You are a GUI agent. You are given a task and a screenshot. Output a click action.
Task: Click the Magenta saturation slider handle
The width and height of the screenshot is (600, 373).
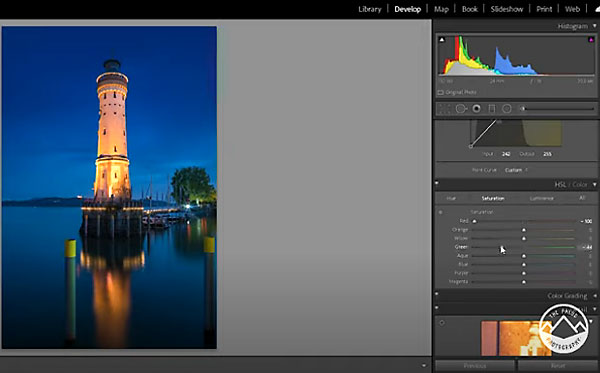point(524,282)
